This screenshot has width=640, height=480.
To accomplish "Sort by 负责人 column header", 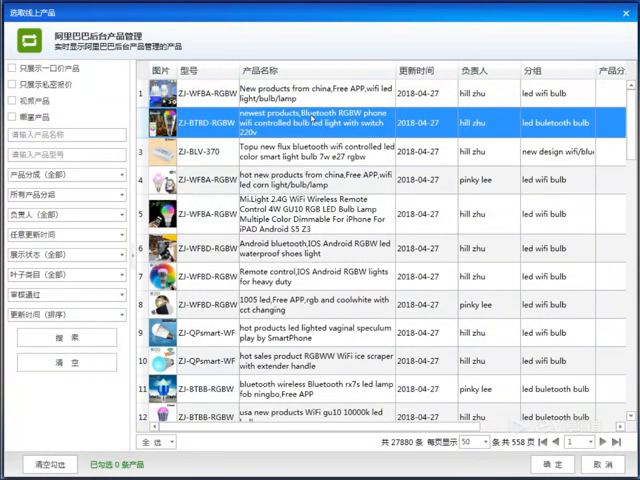I will (489, 71).
